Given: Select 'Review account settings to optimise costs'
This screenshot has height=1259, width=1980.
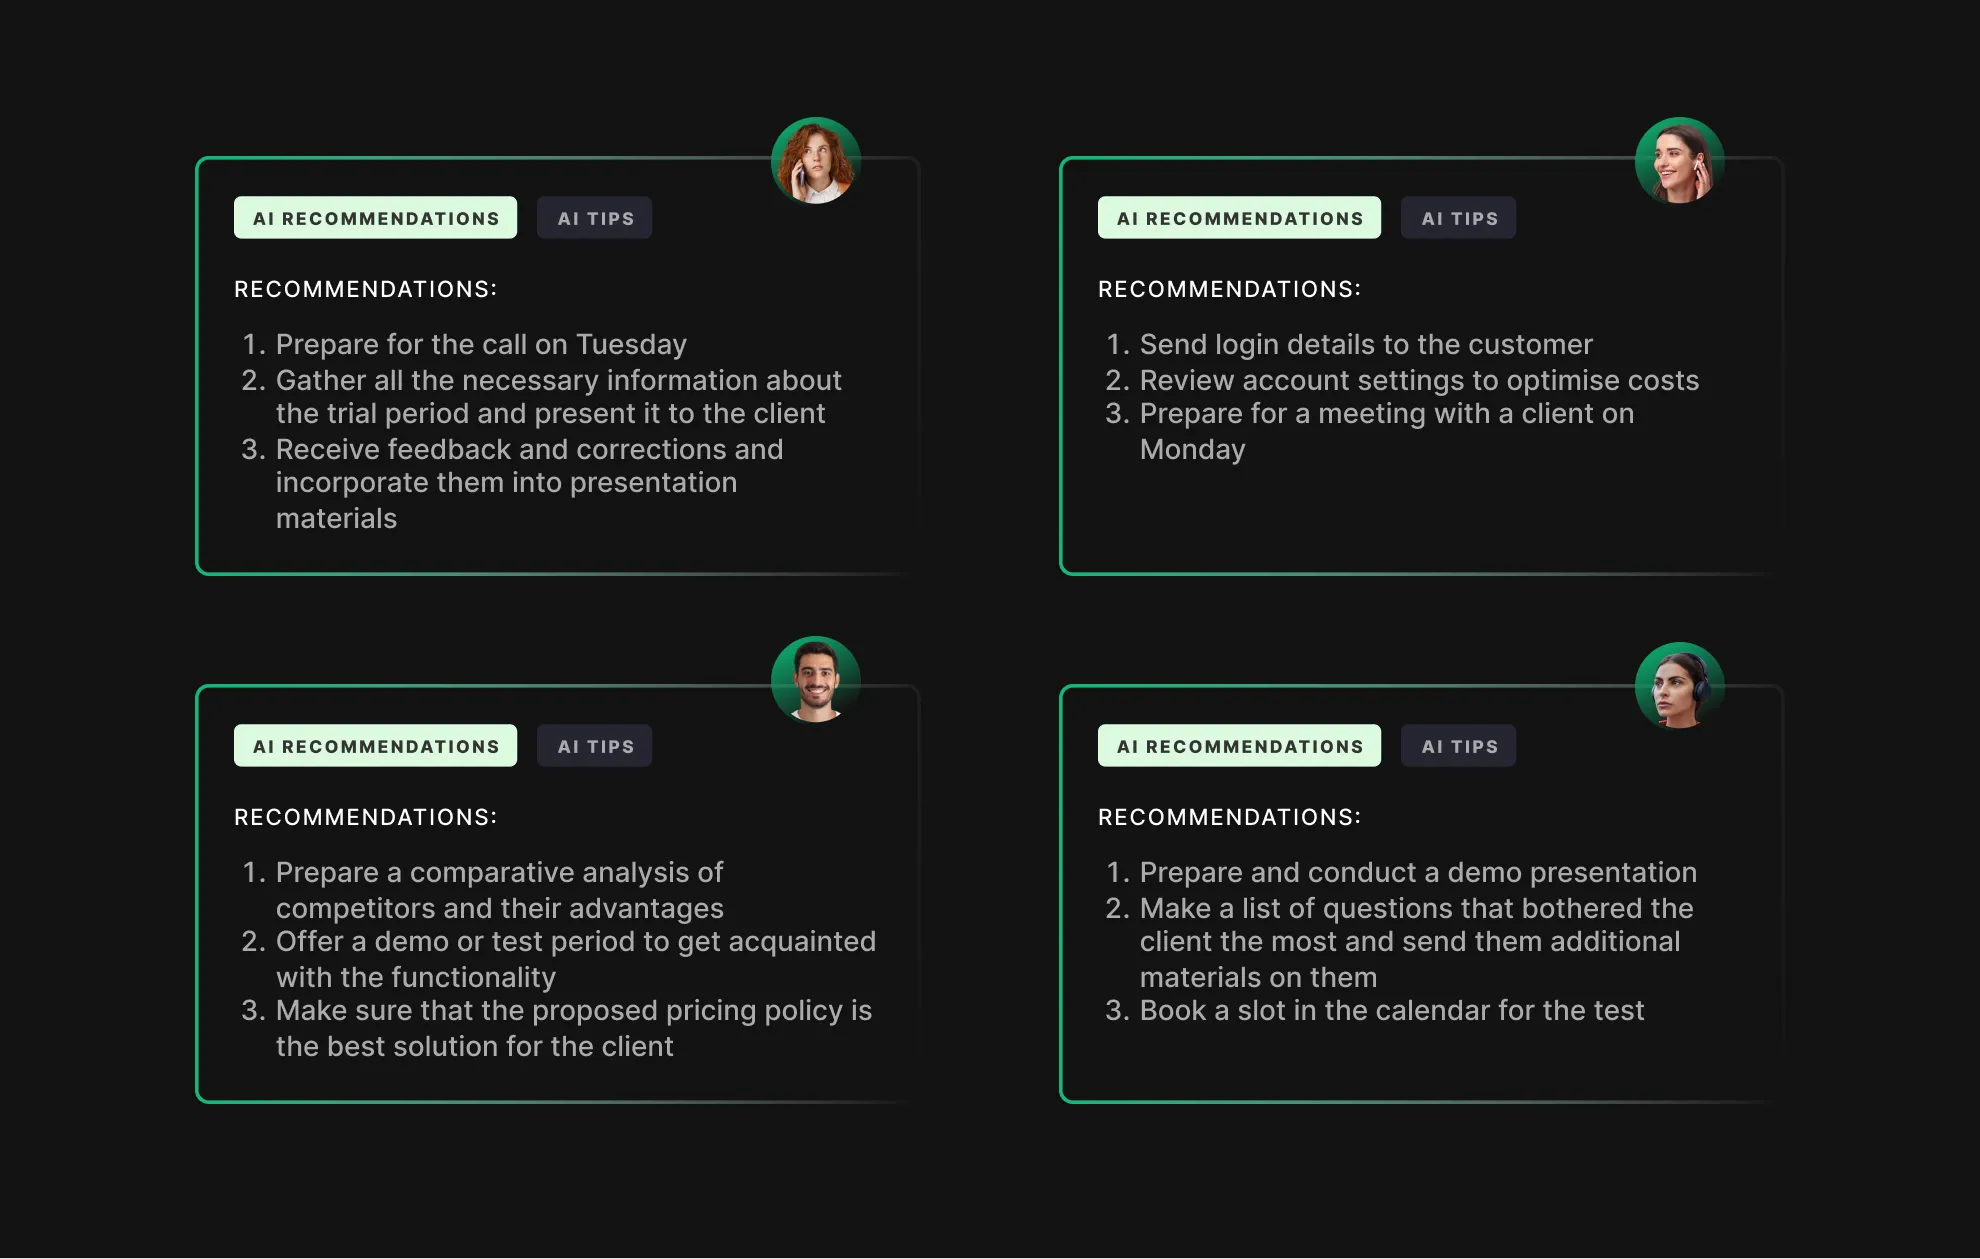Looking at the screenshot, I should click(1418, 380).
